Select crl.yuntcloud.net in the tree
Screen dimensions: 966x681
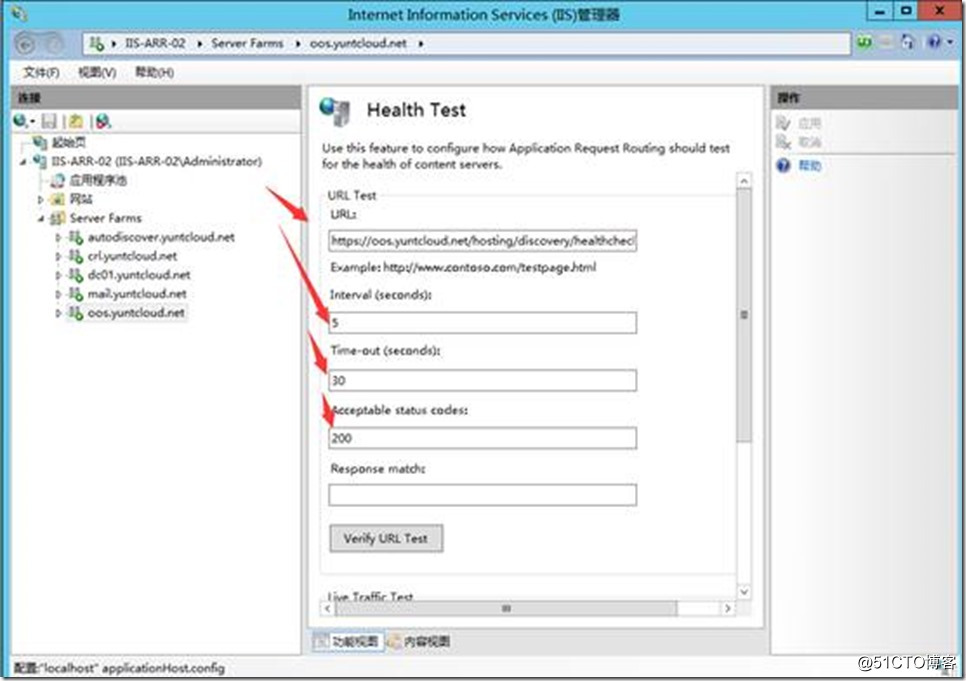(132, 256)
